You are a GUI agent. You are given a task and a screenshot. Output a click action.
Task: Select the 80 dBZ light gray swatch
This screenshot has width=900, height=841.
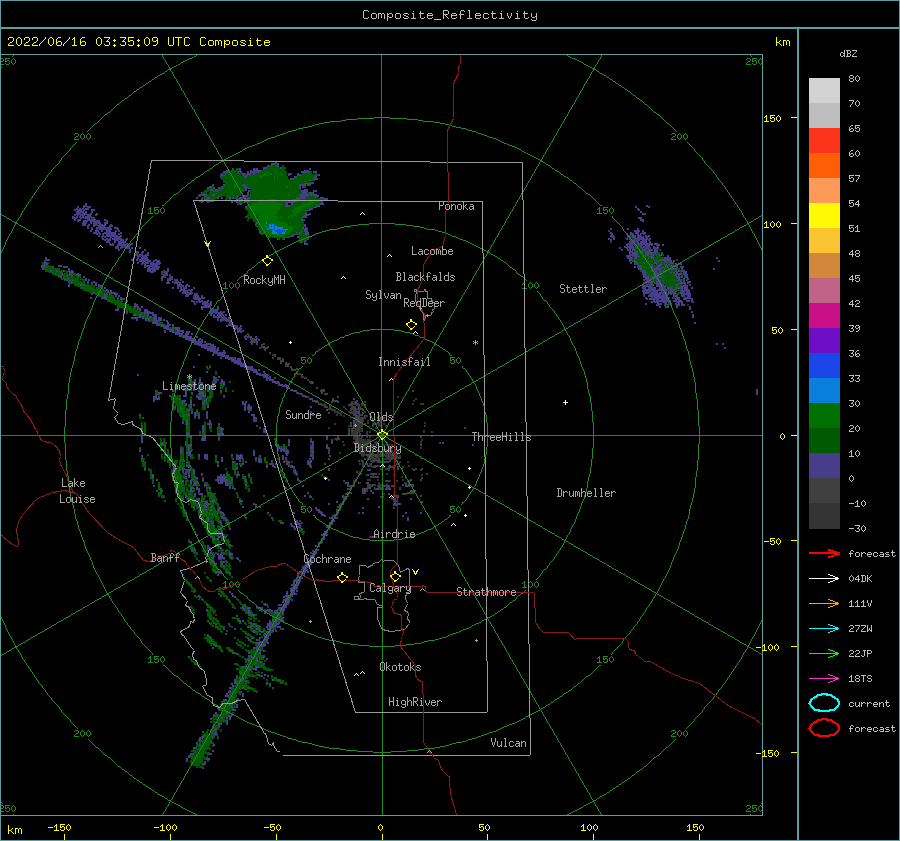[824, 90]
